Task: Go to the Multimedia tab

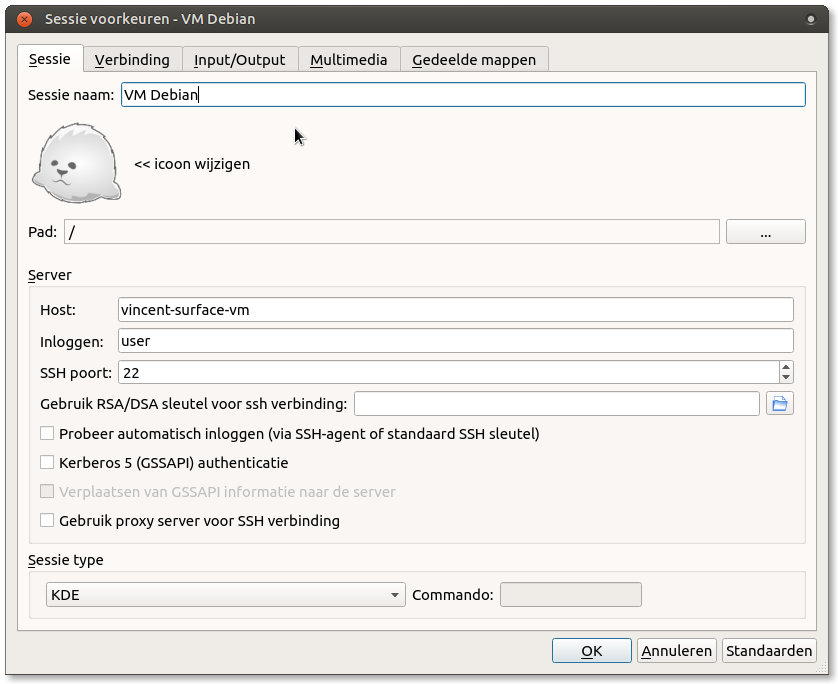Action: [x=348, y=60]
